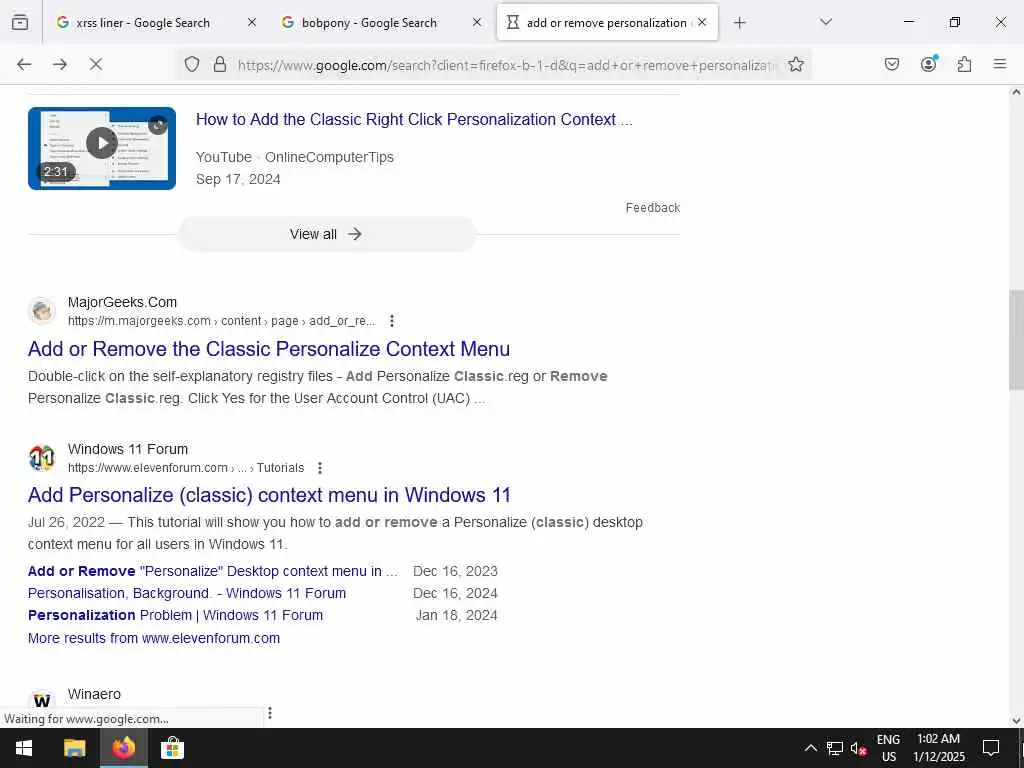Open Microsoft Store from taskbar
Image resolution: width=1024 pixels, height=768 pixels.
(x=172, y=748)
